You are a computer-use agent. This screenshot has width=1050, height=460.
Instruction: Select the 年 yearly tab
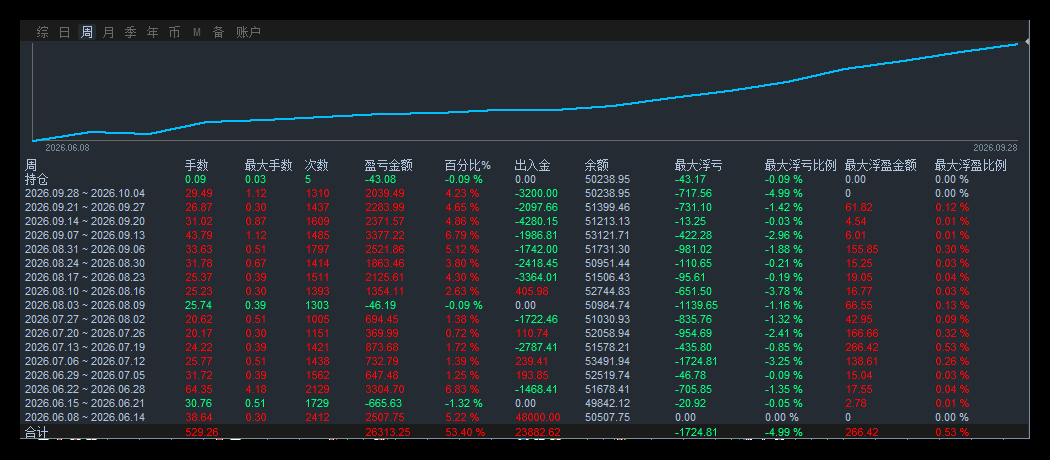[x=153, y=32]
